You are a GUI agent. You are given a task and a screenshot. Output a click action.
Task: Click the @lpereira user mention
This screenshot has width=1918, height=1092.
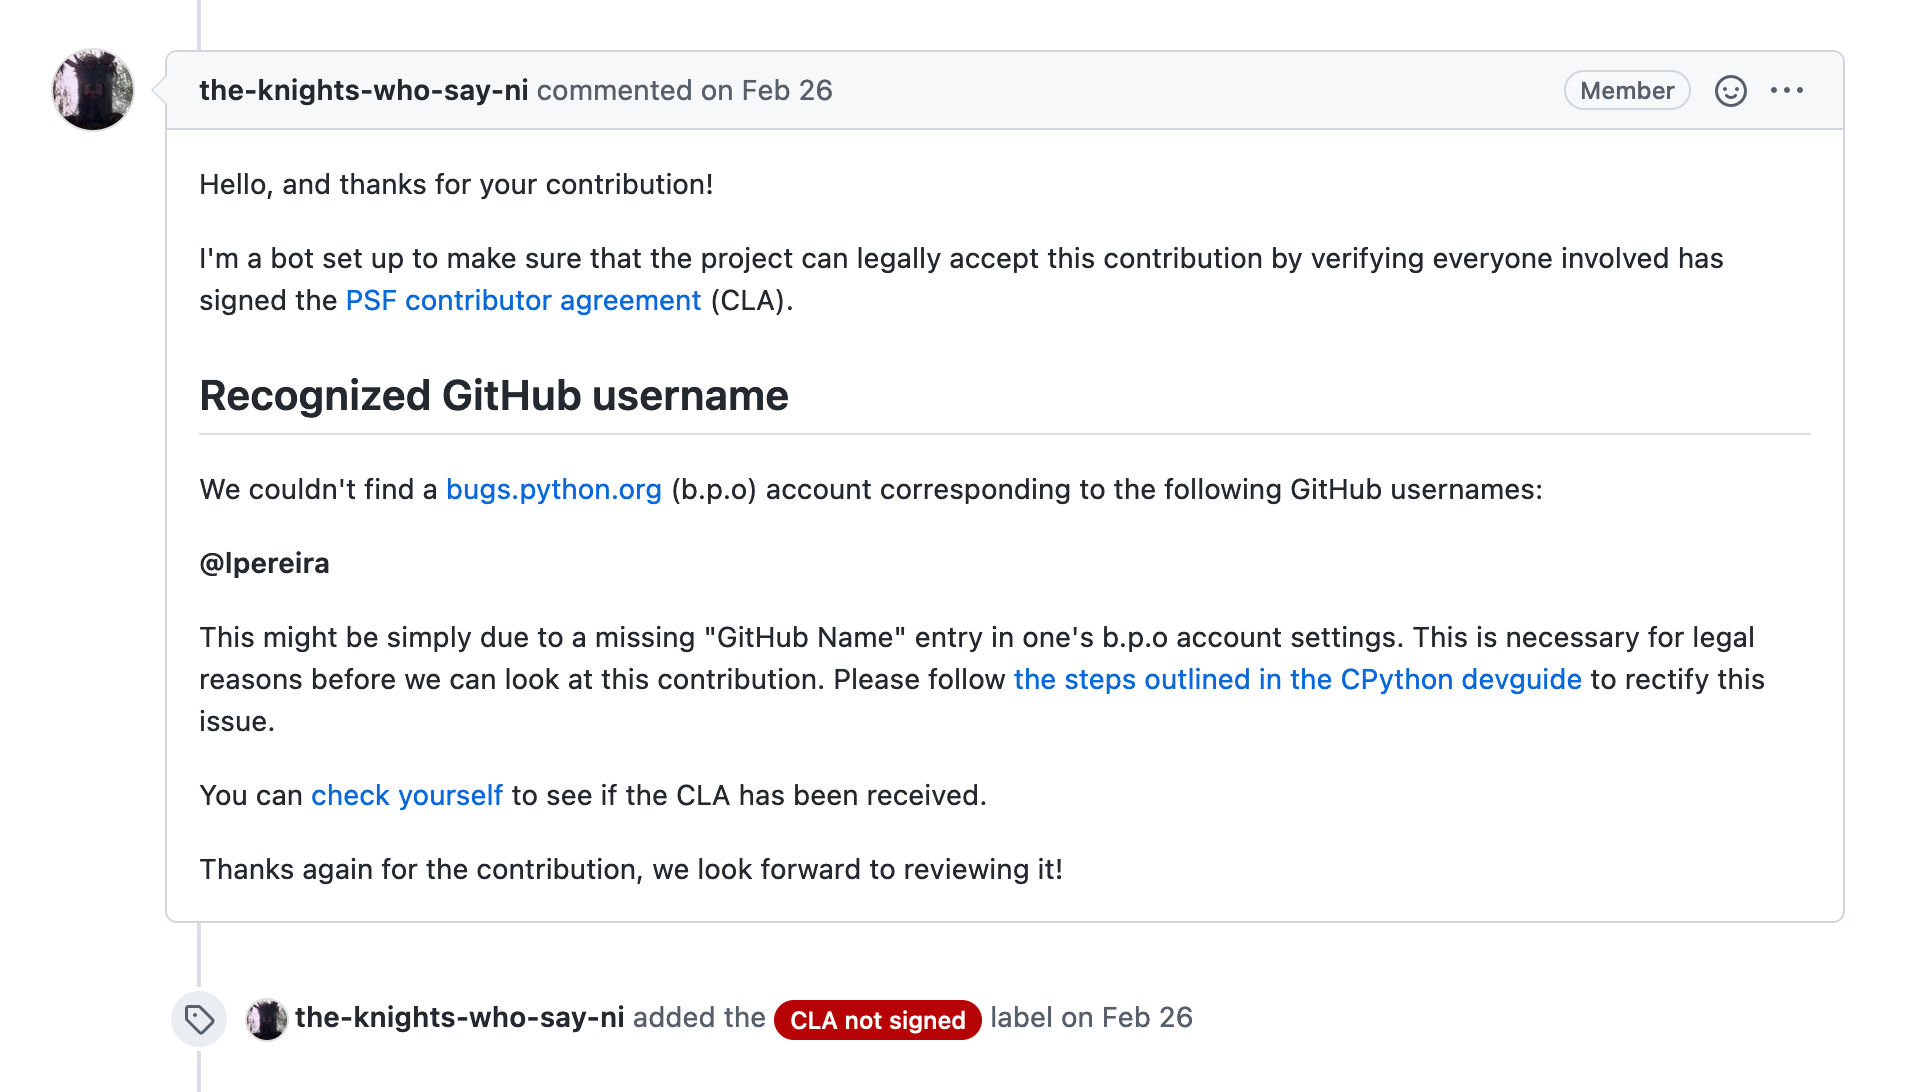tap(264, 564)
